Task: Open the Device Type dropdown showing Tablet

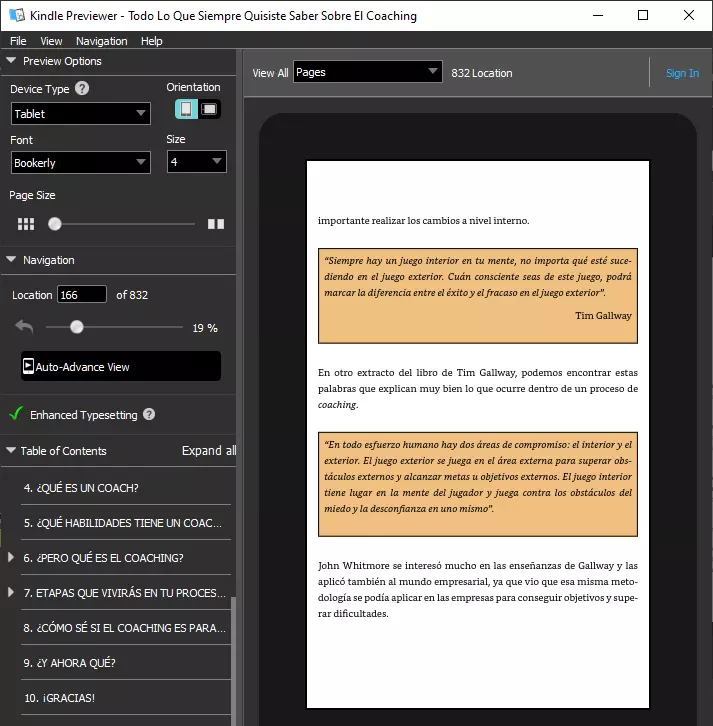Action: pos(81,113)
